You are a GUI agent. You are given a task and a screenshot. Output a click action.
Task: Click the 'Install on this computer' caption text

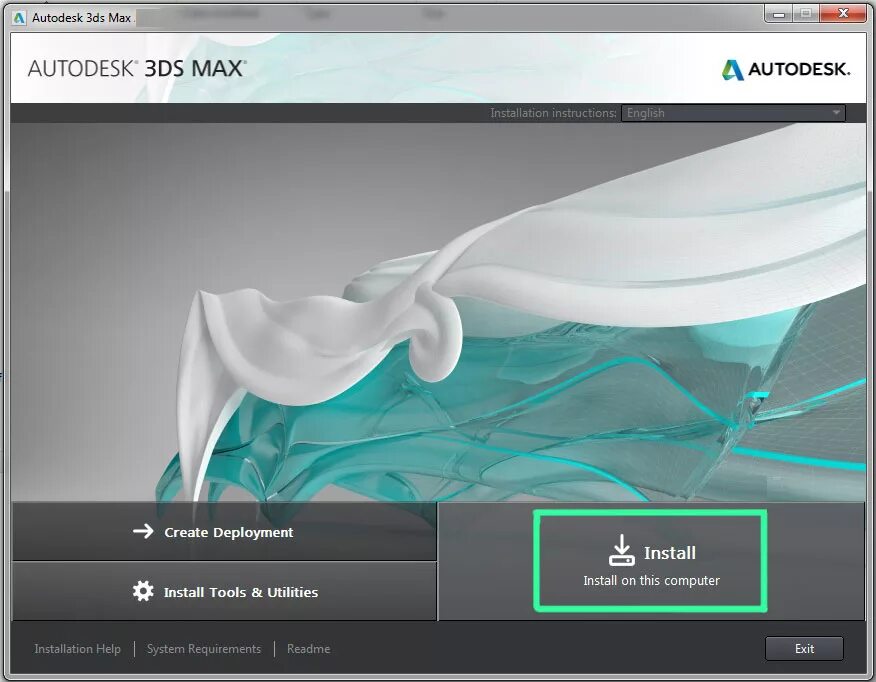coord(651,581)
